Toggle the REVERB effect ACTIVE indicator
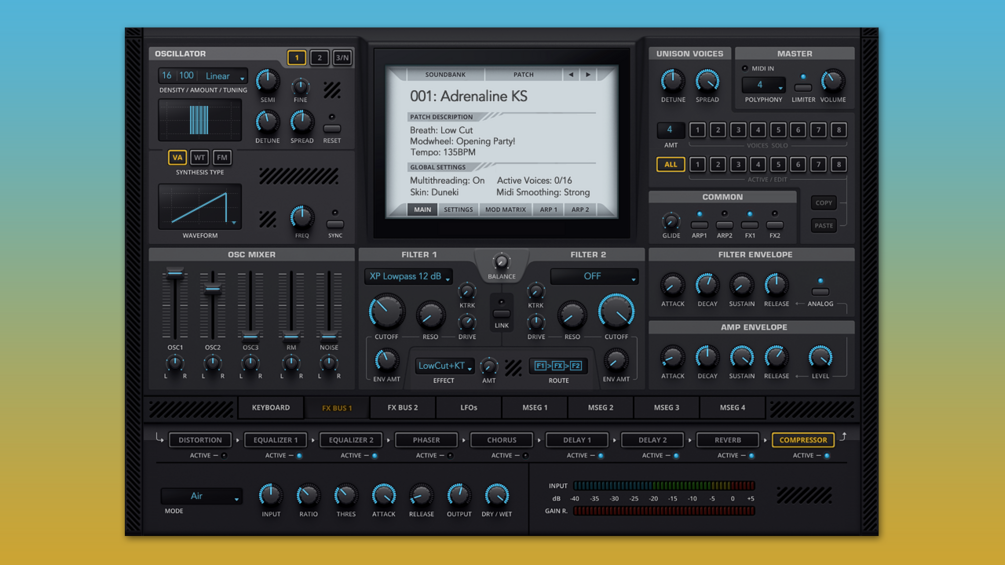The image size is (1005, 565). coord(751,456)
